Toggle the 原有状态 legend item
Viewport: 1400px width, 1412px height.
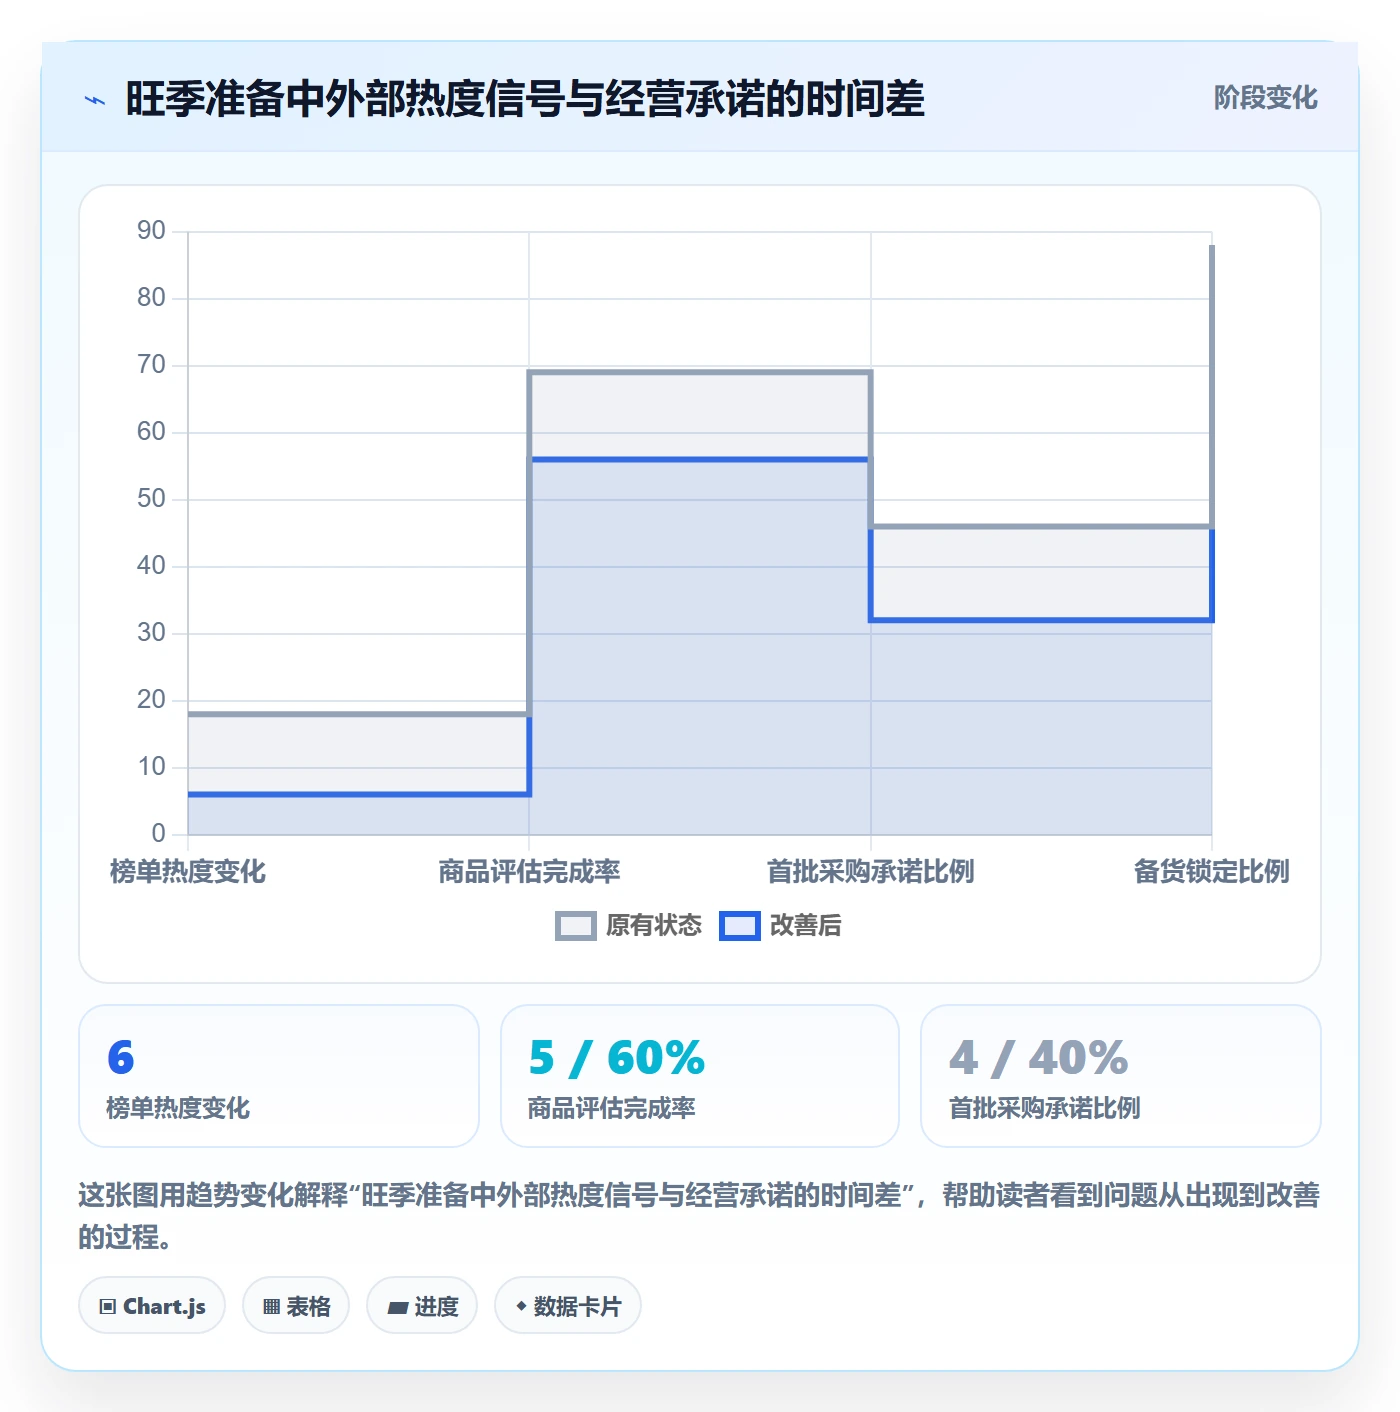(x=628, y=925)
